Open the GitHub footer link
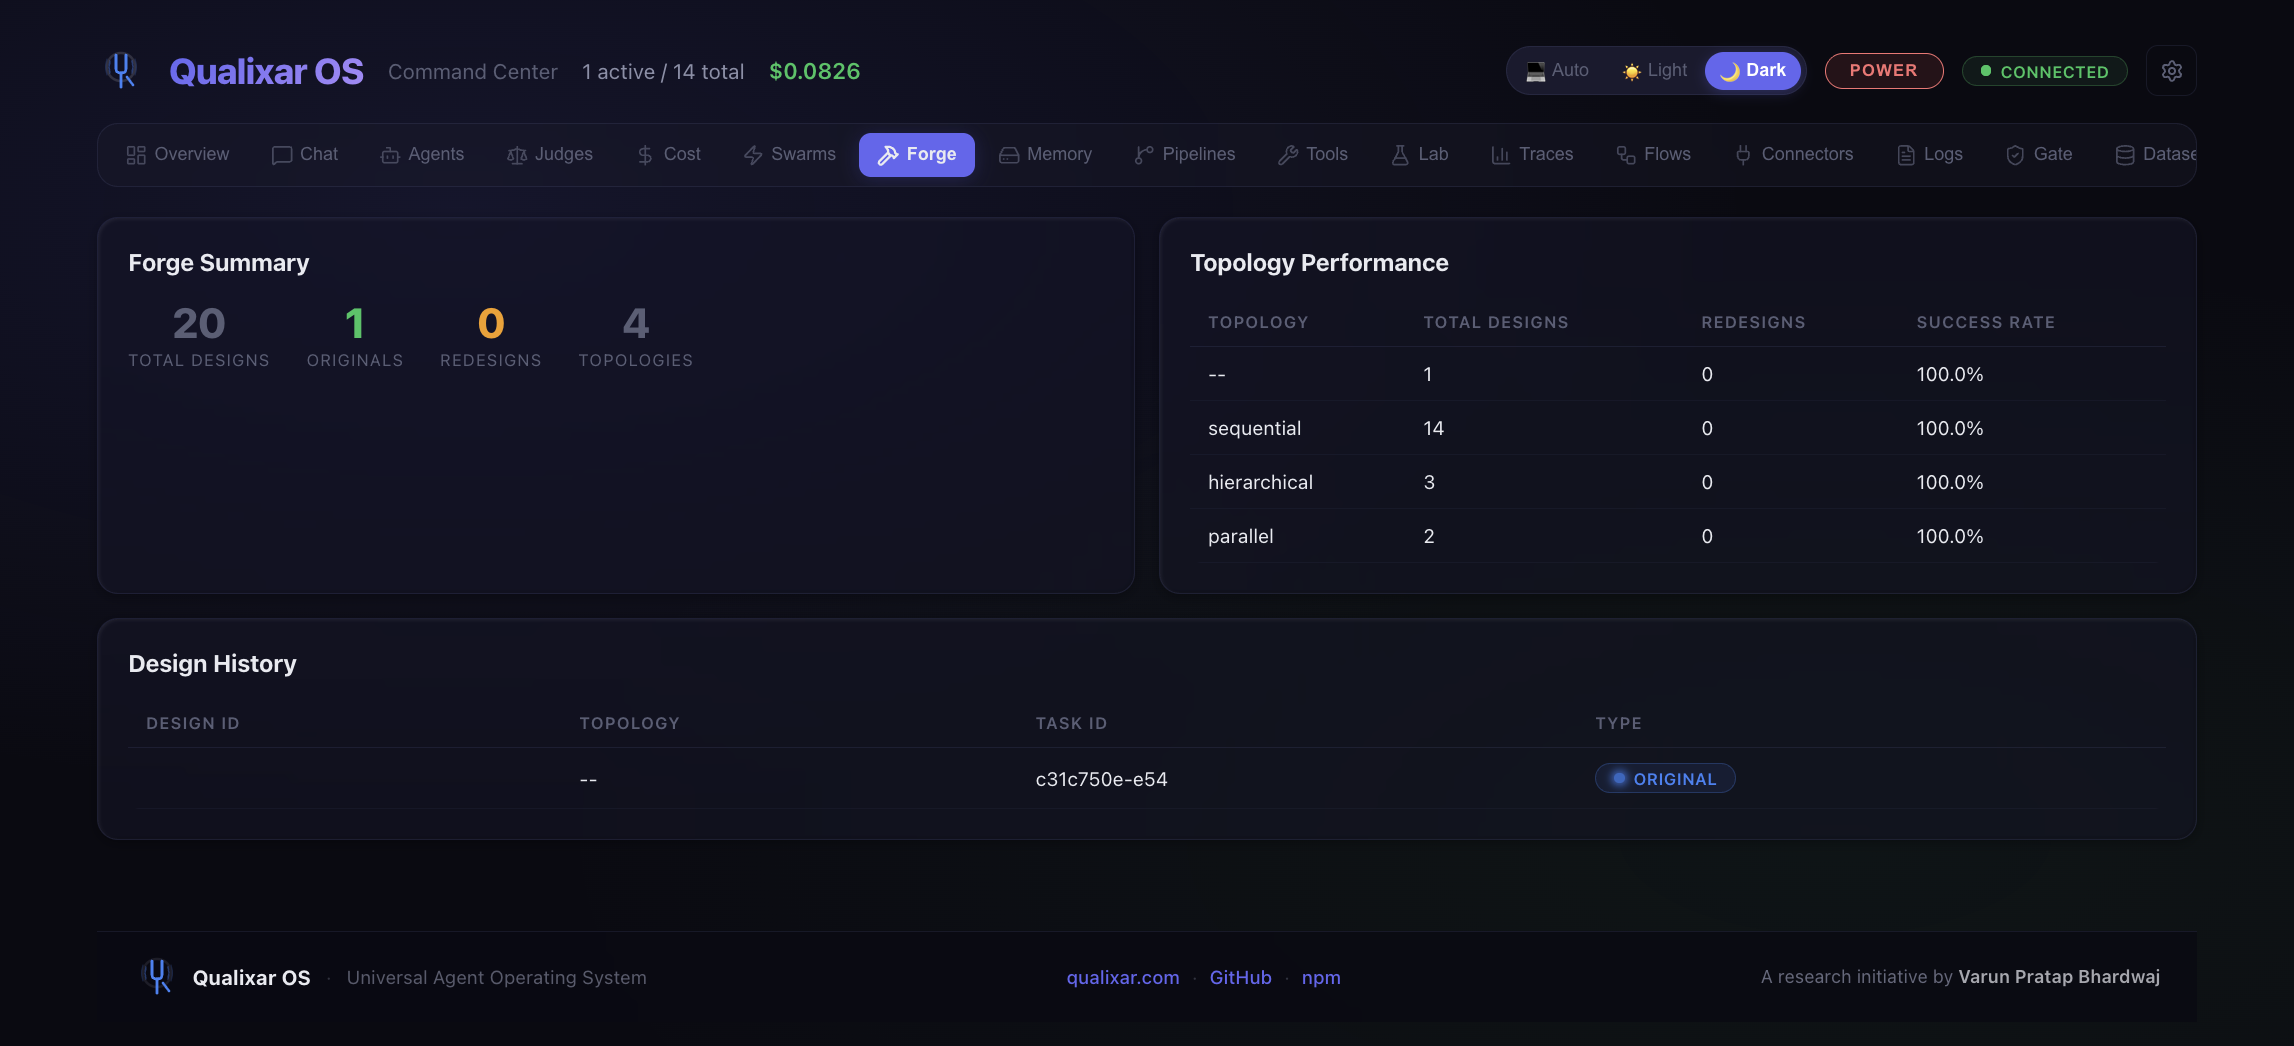This screenshot has width=2294, height=1046. (1240, 977)
